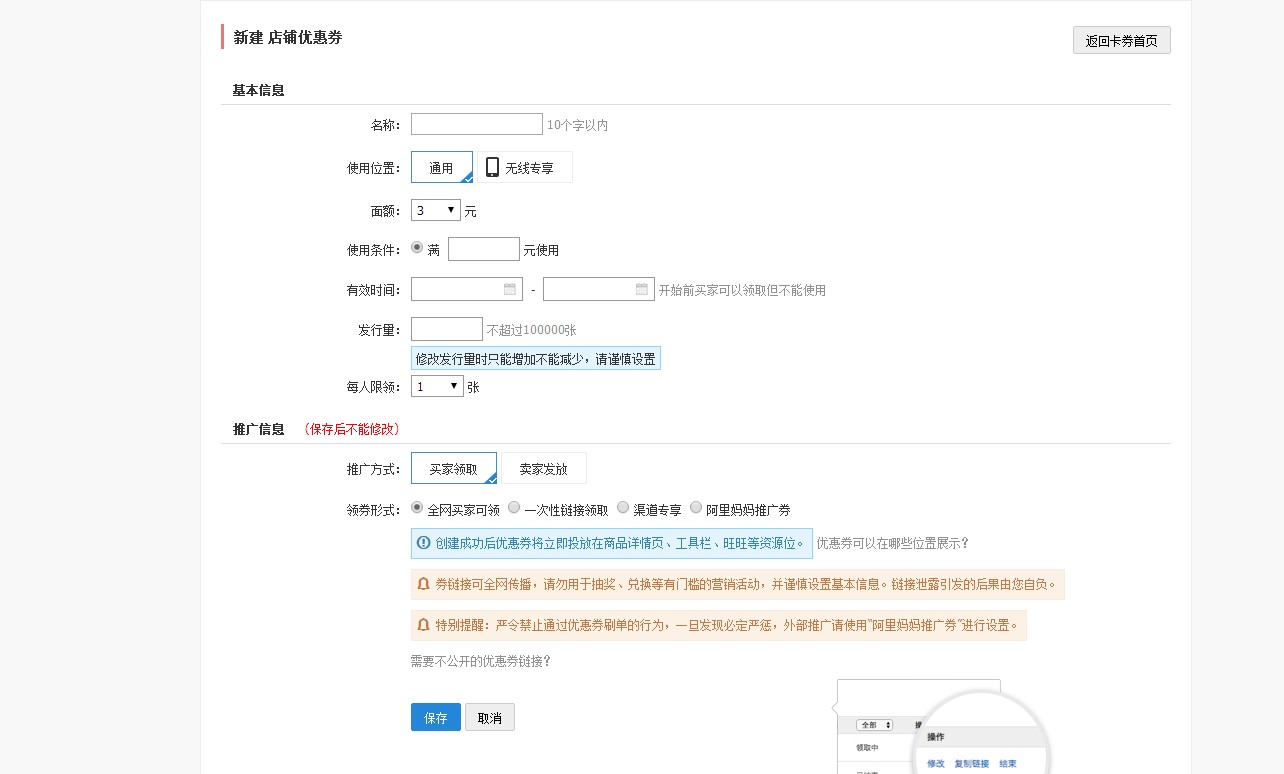Click the bell icon beside 特别提醒
Image resolution: width=1284 pixels, height=774 pixels.
pos(423,626)
